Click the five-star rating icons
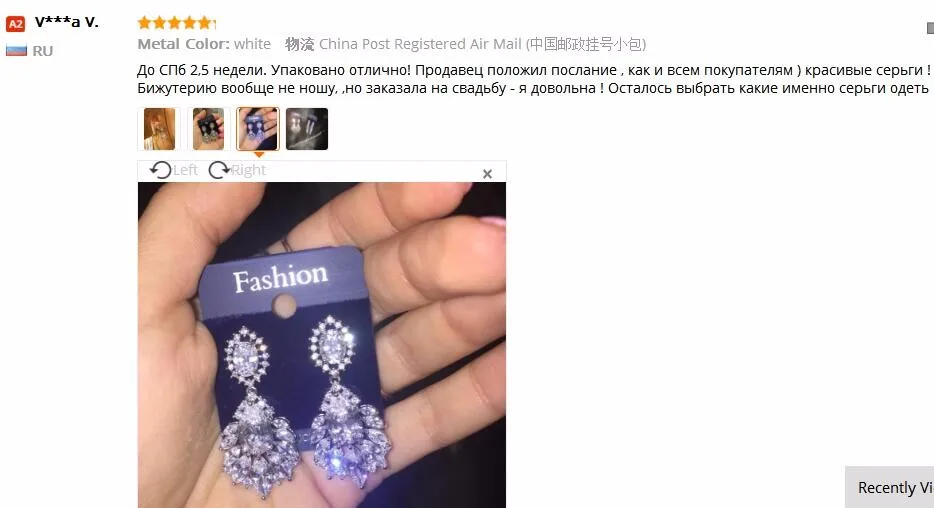The width and height of the screenshot is (934, 508). click(176, 23)
